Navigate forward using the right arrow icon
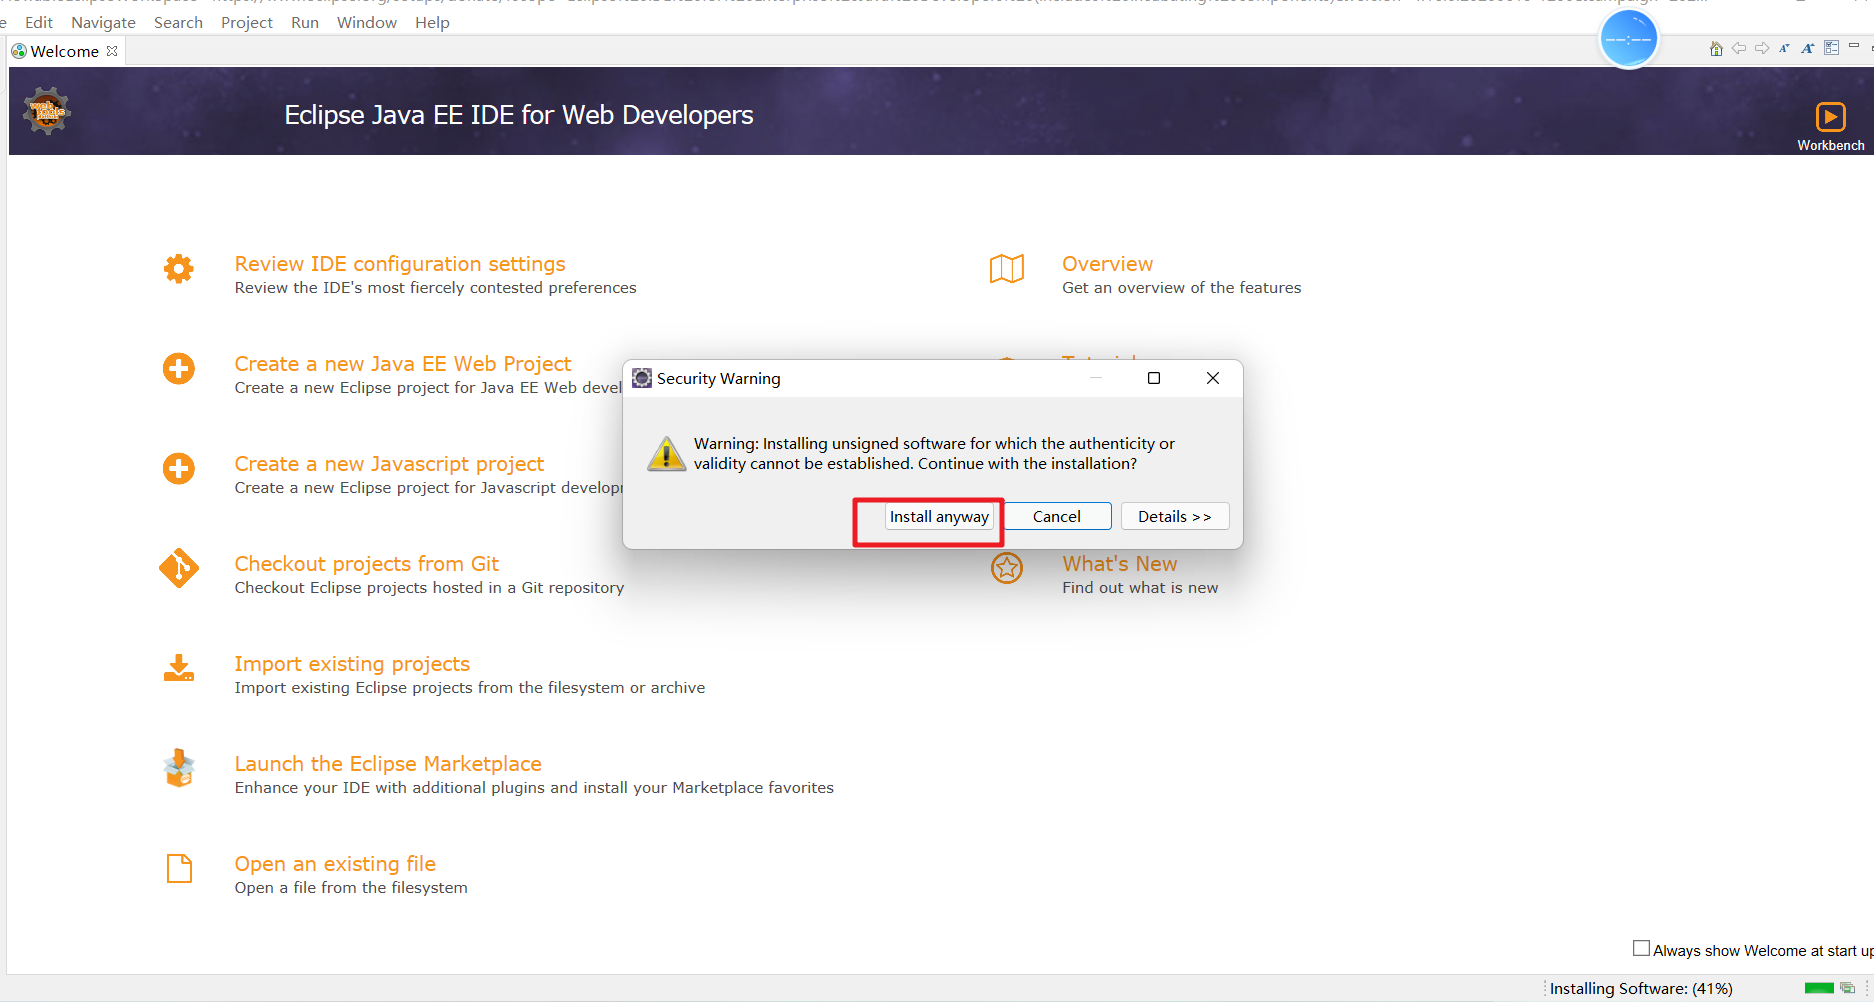Image resolution: width=1874 pixels, height=1002 pixels. [x=1762, y=47]
